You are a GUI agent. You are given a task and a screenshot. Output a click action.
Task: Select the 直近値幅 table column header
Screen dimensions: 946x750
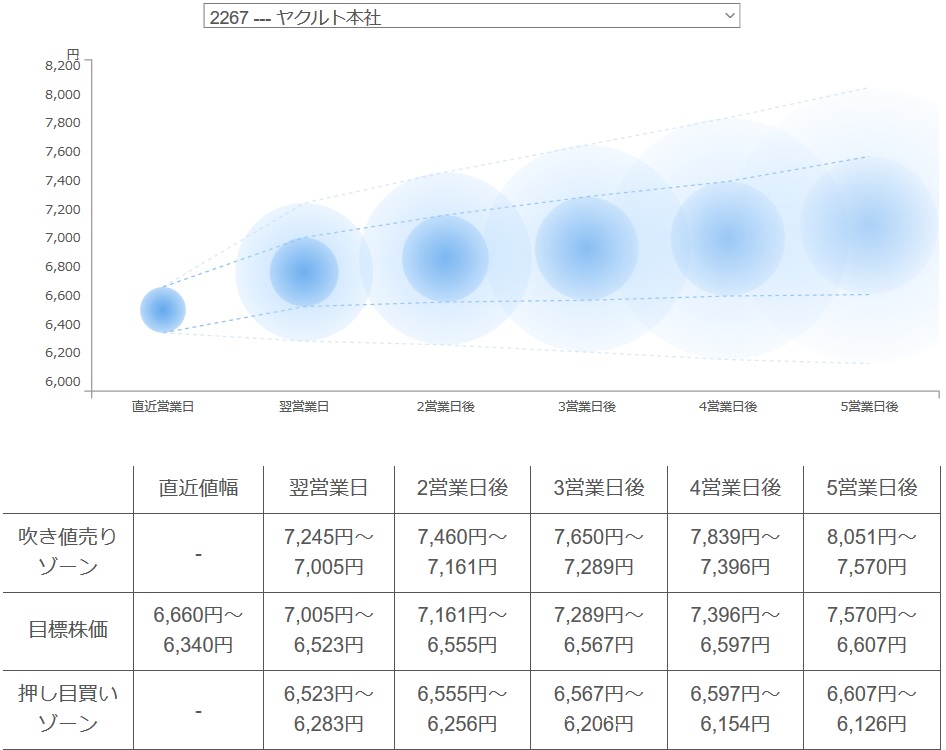[x=198, y=488]
